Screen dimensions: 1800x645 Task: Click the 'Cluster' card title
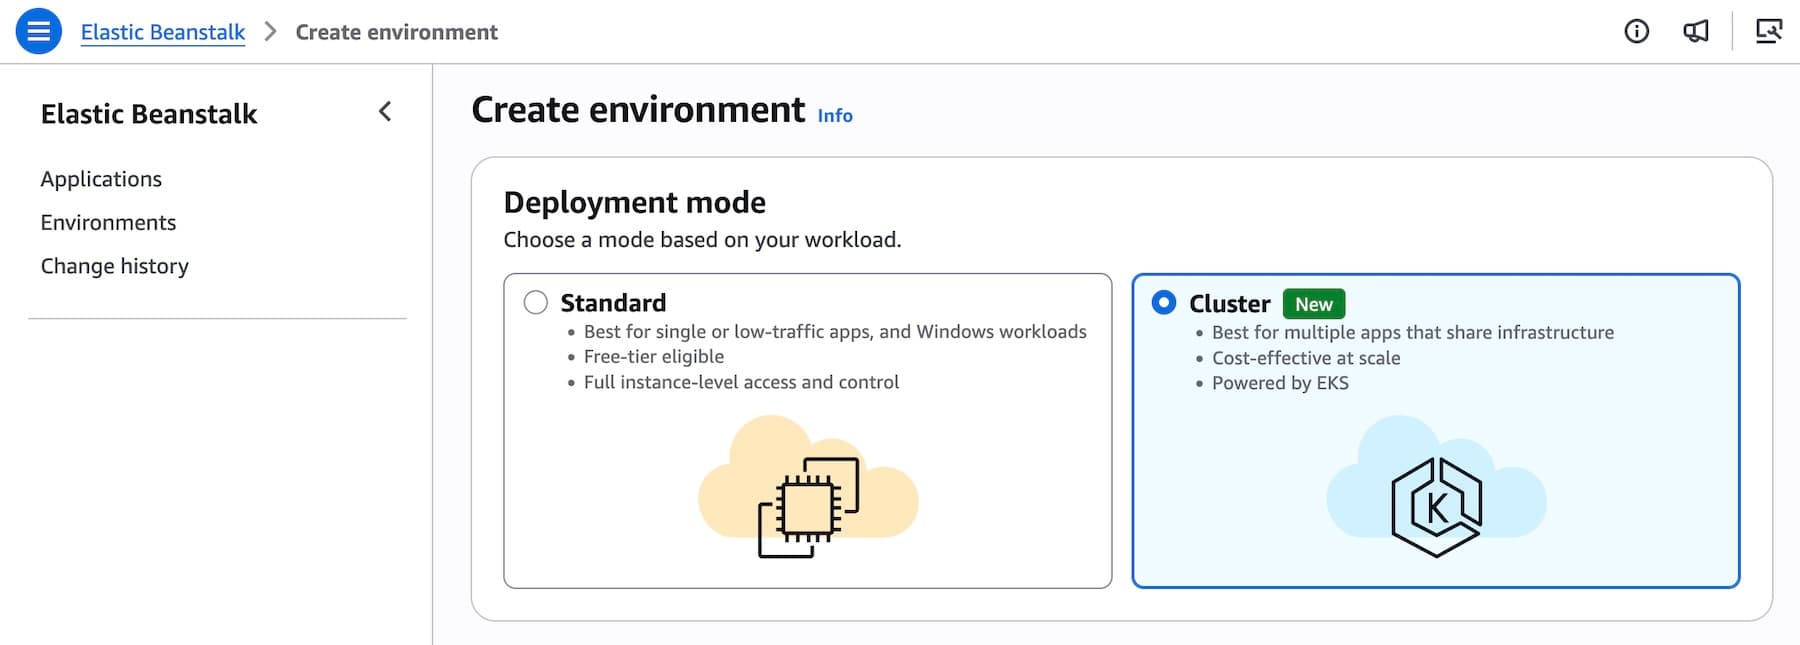tap(1230, 304)
